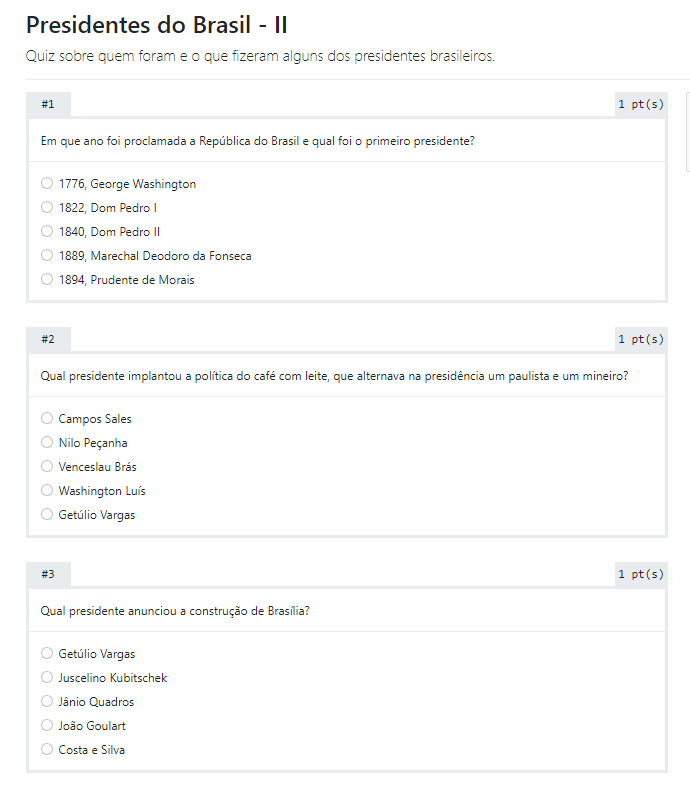Choose 1822, Dom Pedro I answer
Screen dimensions: 690x787
pyautogui.click(x=47, y=207)
